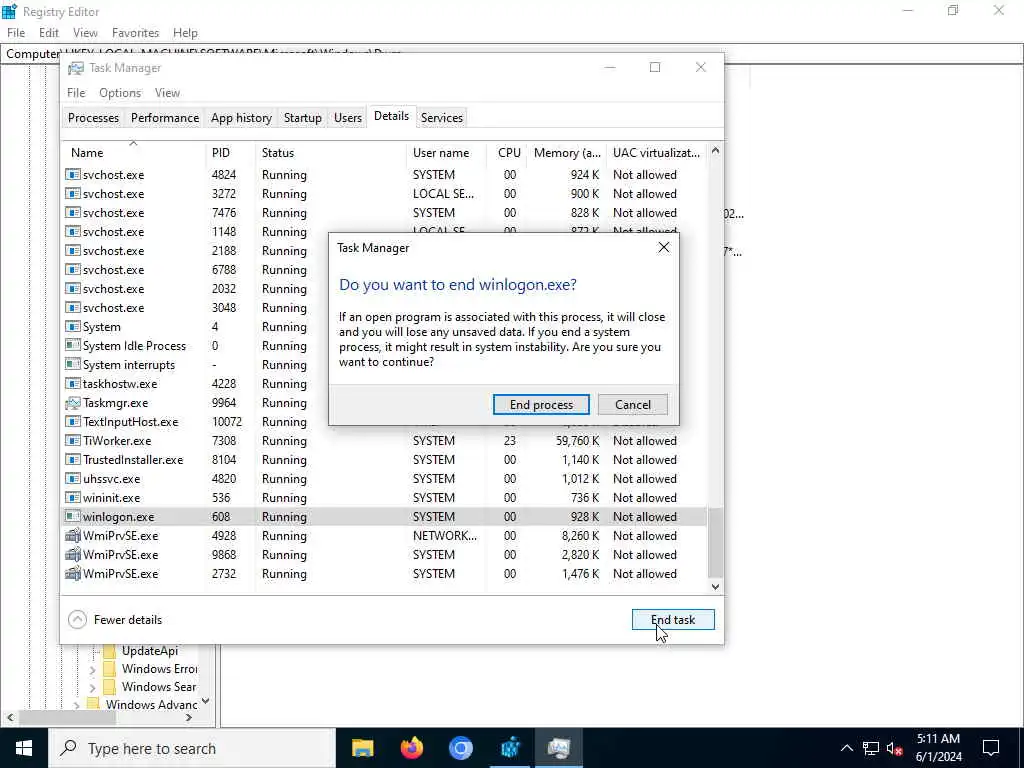Image resolution: width=1024 pixels, height=768 pixels.
Task: Select TextInputHost.exe process icon
Action: coord(73,422)
